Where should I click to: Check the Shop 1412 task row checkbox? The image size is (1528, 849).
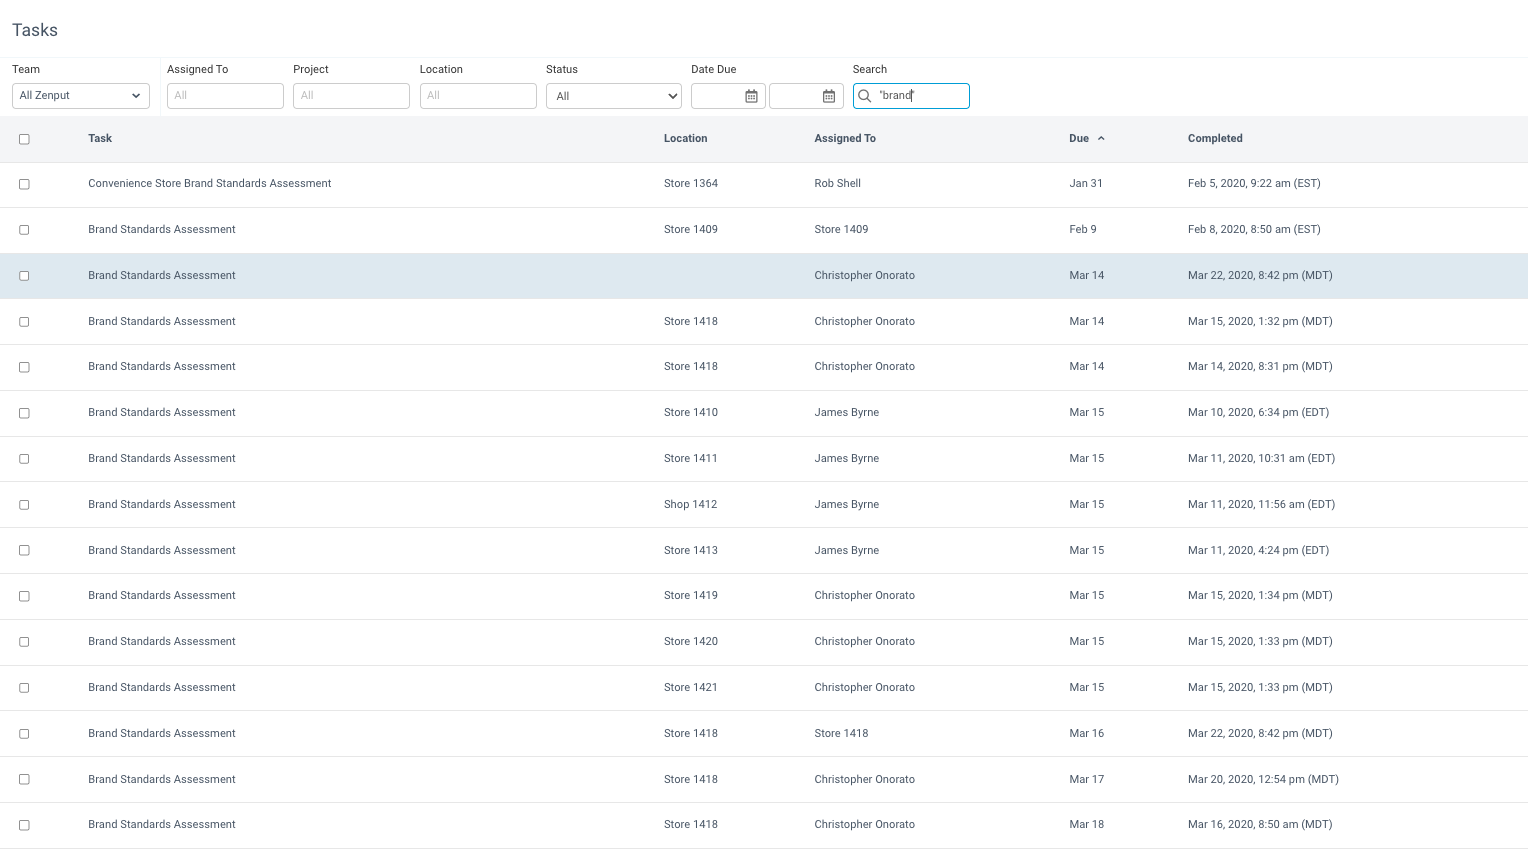(24, 504)
